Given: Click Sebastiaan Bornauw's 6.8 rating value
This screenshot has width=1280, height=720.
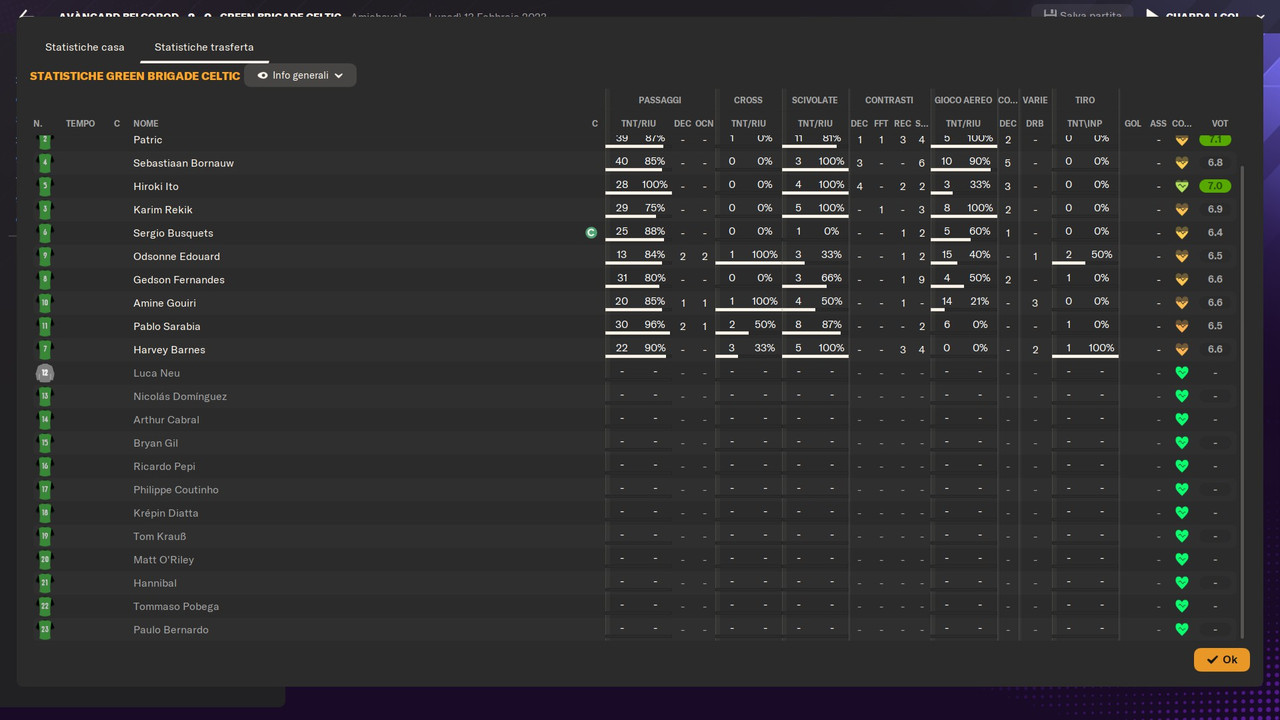Looking at the screenshot, I should [x=1215, y=163].
